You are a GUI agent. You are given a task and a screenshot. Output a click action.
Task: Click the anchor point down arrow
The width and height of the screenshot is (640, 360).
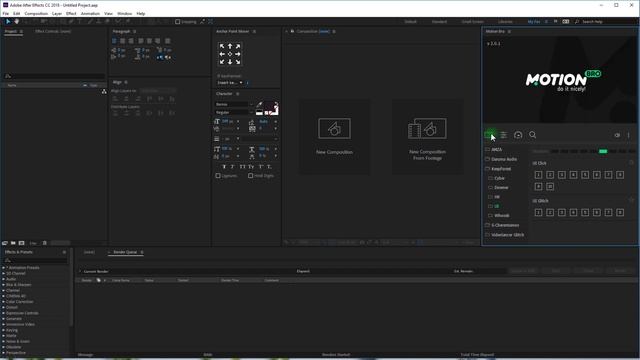click(230, 62)
